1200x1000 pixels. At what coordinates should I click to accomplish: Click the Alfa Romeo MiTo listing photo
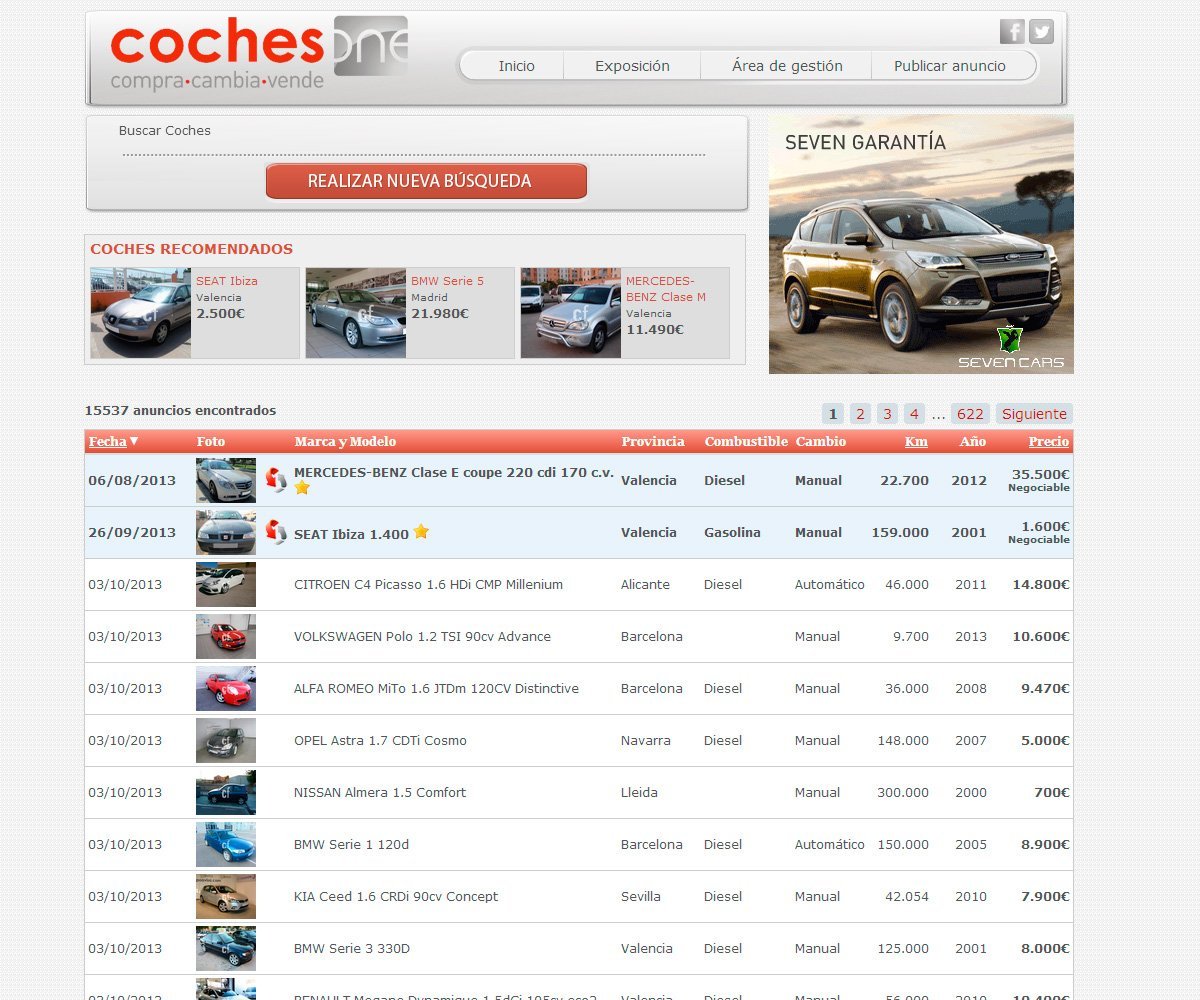[226, 688]
